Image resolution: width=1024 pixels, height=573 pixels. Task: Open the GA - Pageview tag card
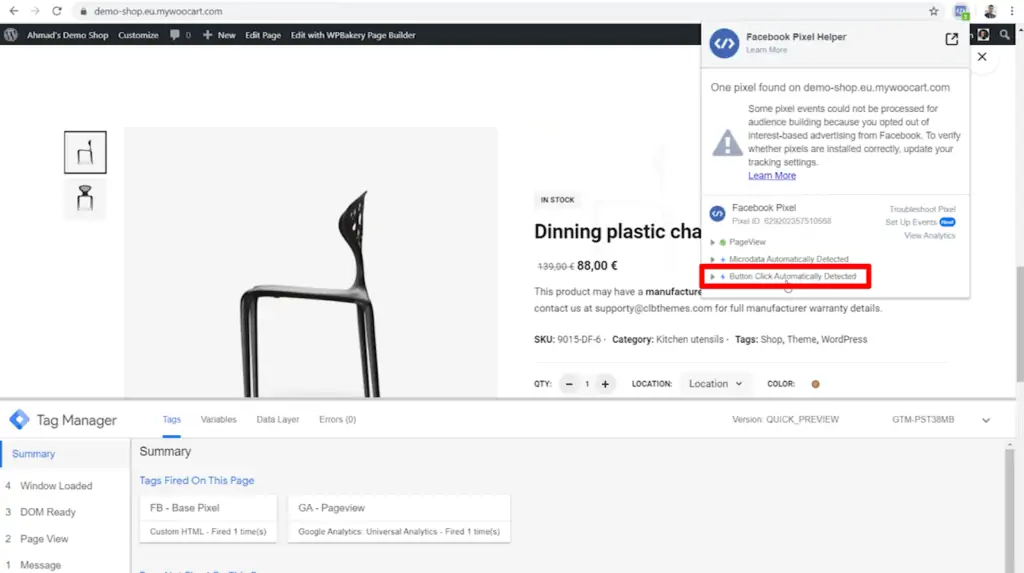[398, 519]
